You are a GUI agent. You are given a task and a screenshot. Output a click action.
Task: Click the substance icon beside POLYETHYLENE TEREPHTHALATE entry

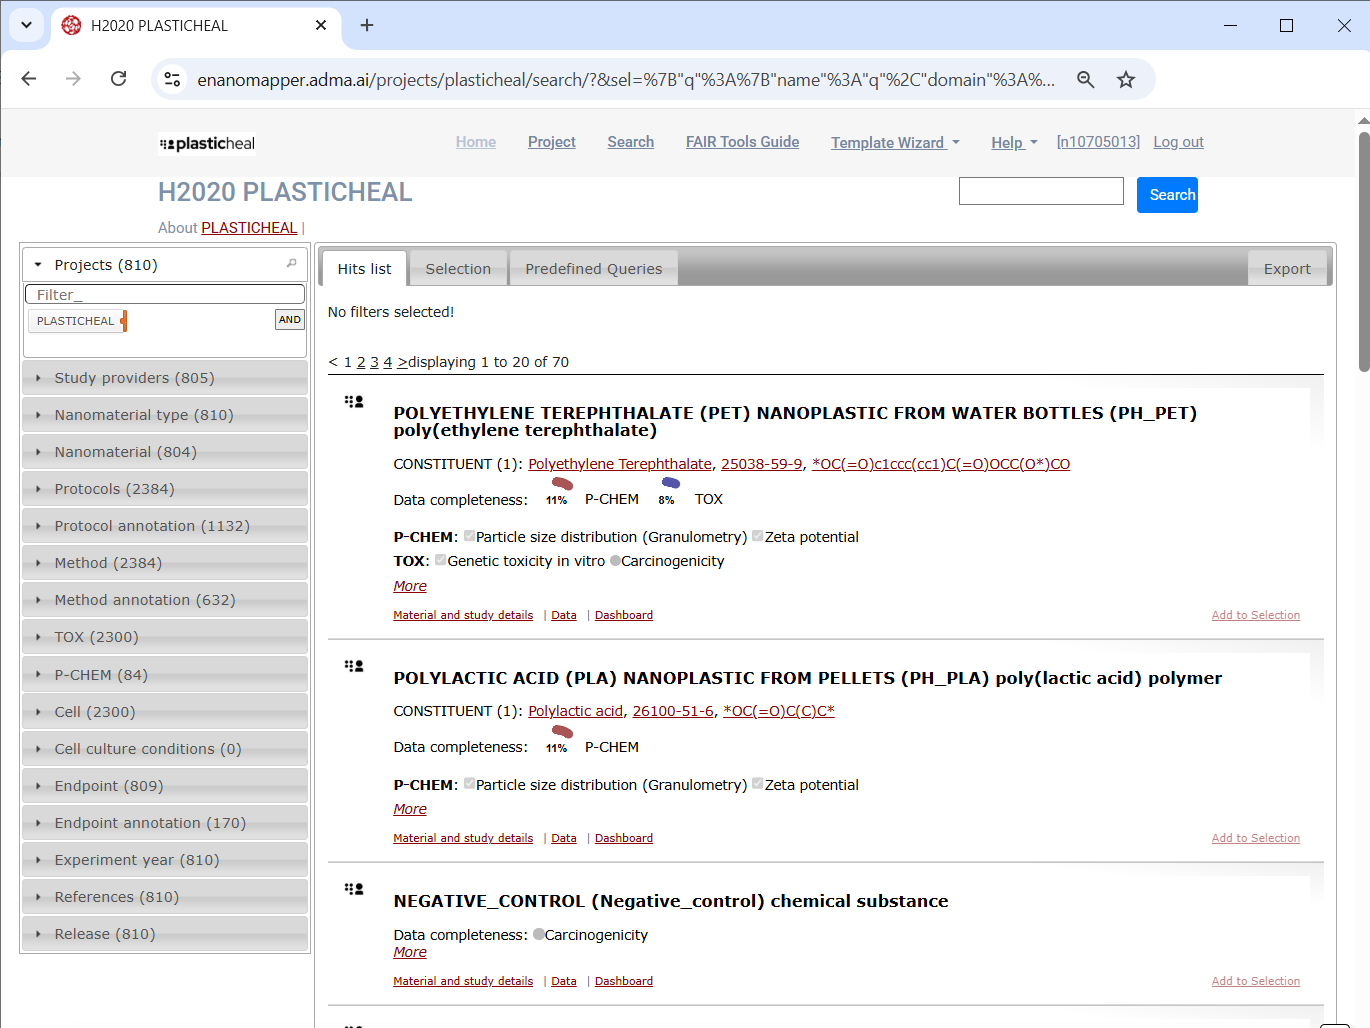354,402
